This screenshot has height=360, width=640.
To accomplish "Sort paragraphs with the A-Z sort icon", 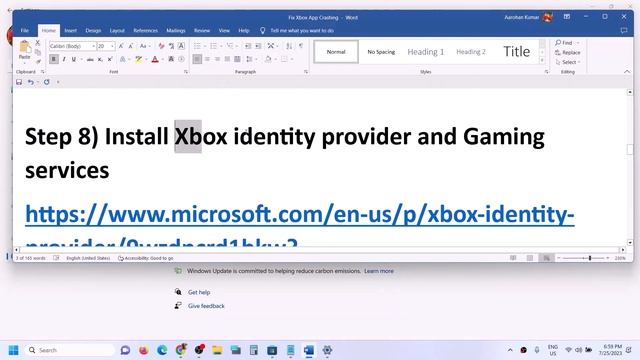I will point(289,46).
